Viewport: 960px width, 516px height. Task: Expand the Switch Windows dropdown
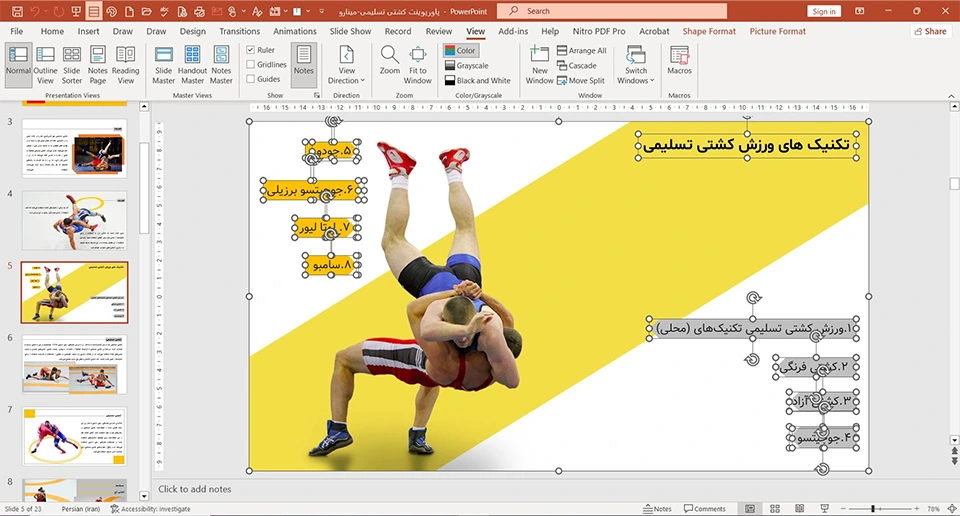pyautogui.click(x=636, y=65)
